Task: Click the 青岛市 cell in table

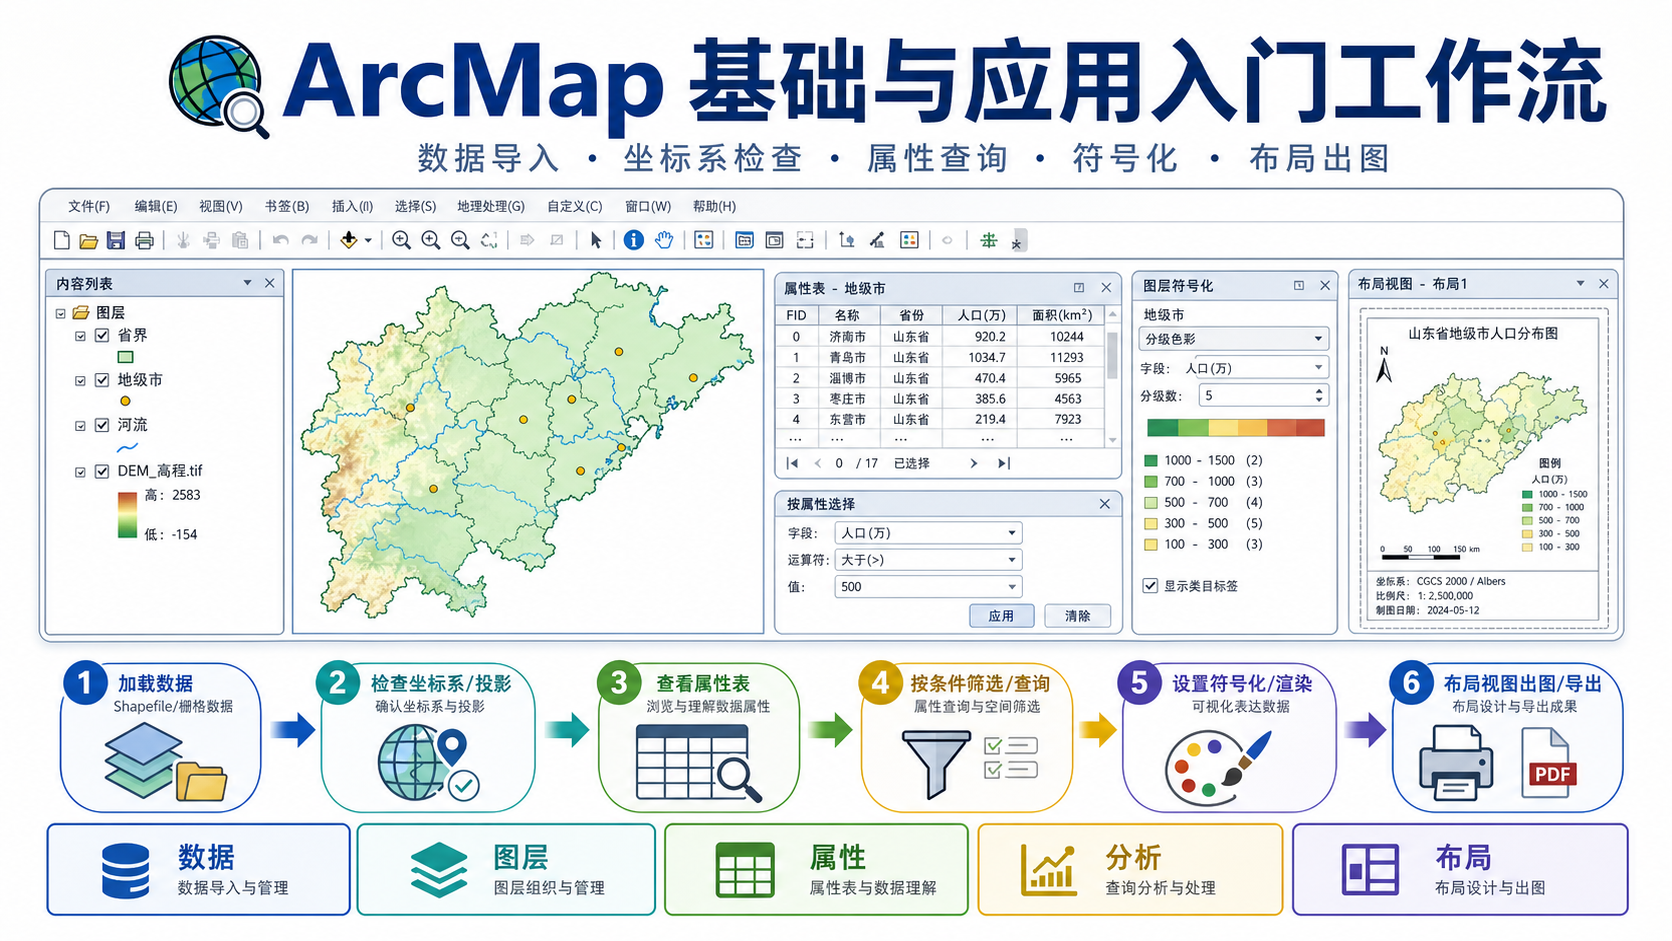Action: coord(850,357)
